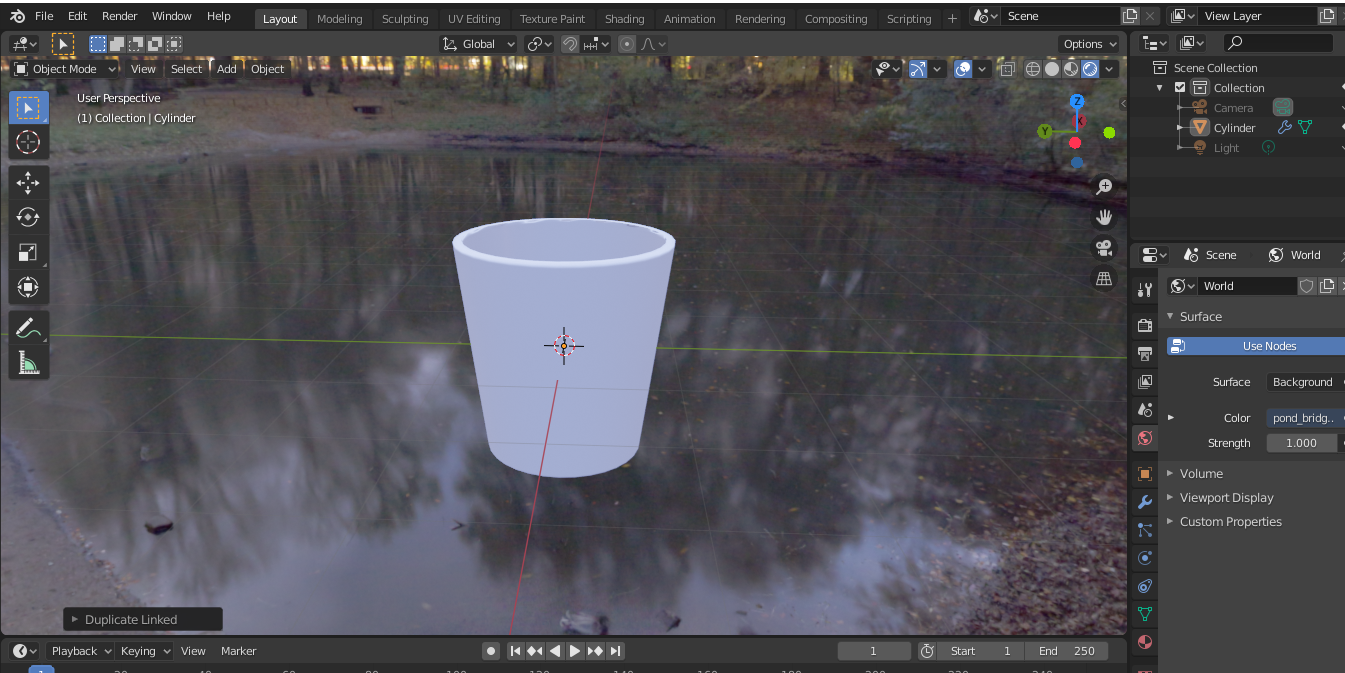
Task: Open the Object Mode dropdown
Action: [65, 69]
